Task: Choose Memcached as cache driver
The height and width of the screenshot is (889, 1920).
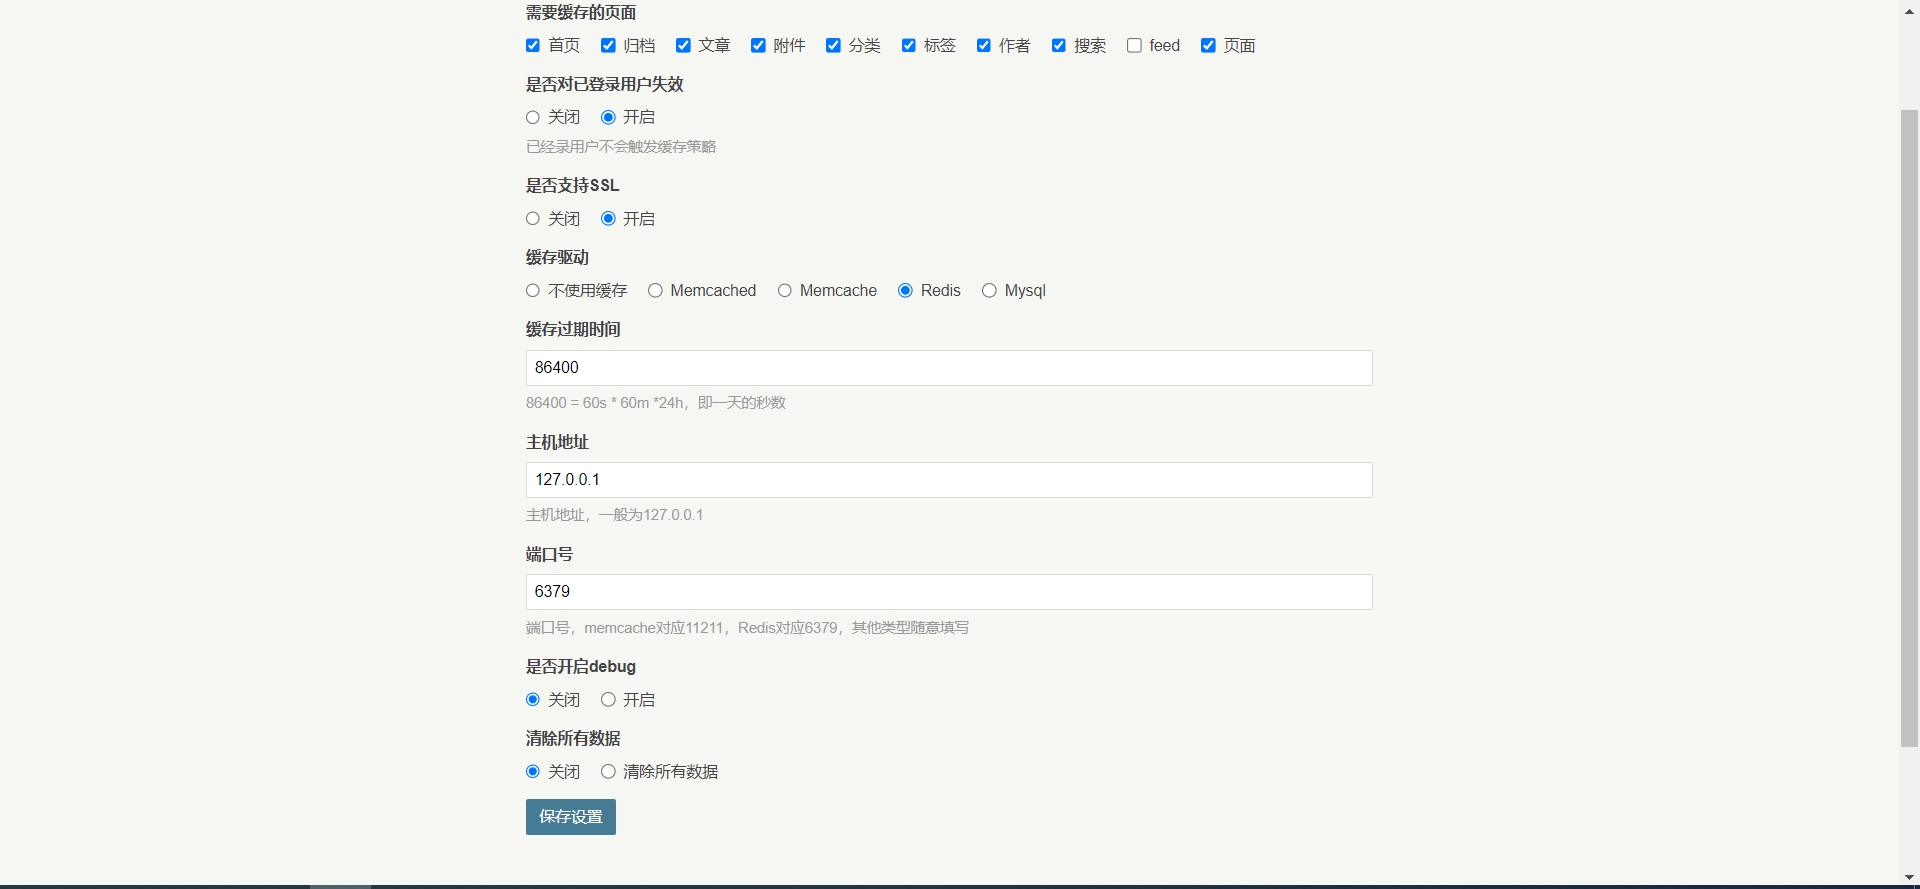Action: (x=655, y=291)
